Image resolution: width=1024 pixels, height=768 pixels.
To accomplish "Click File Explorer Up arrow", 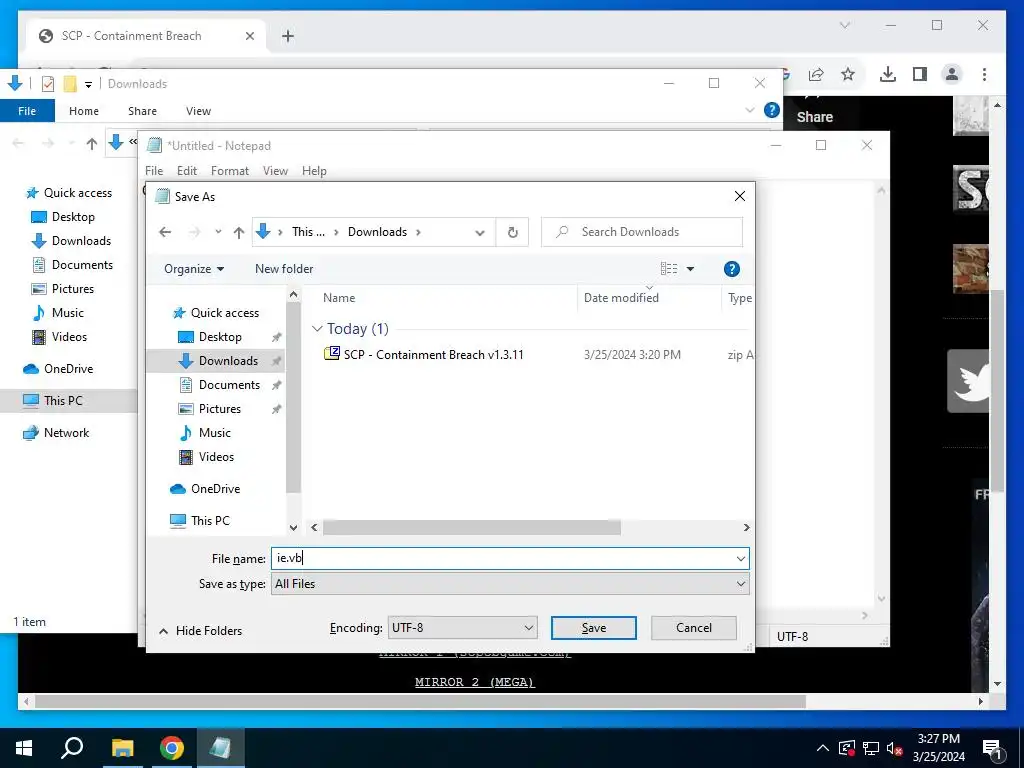I will [x=91, y=143].
